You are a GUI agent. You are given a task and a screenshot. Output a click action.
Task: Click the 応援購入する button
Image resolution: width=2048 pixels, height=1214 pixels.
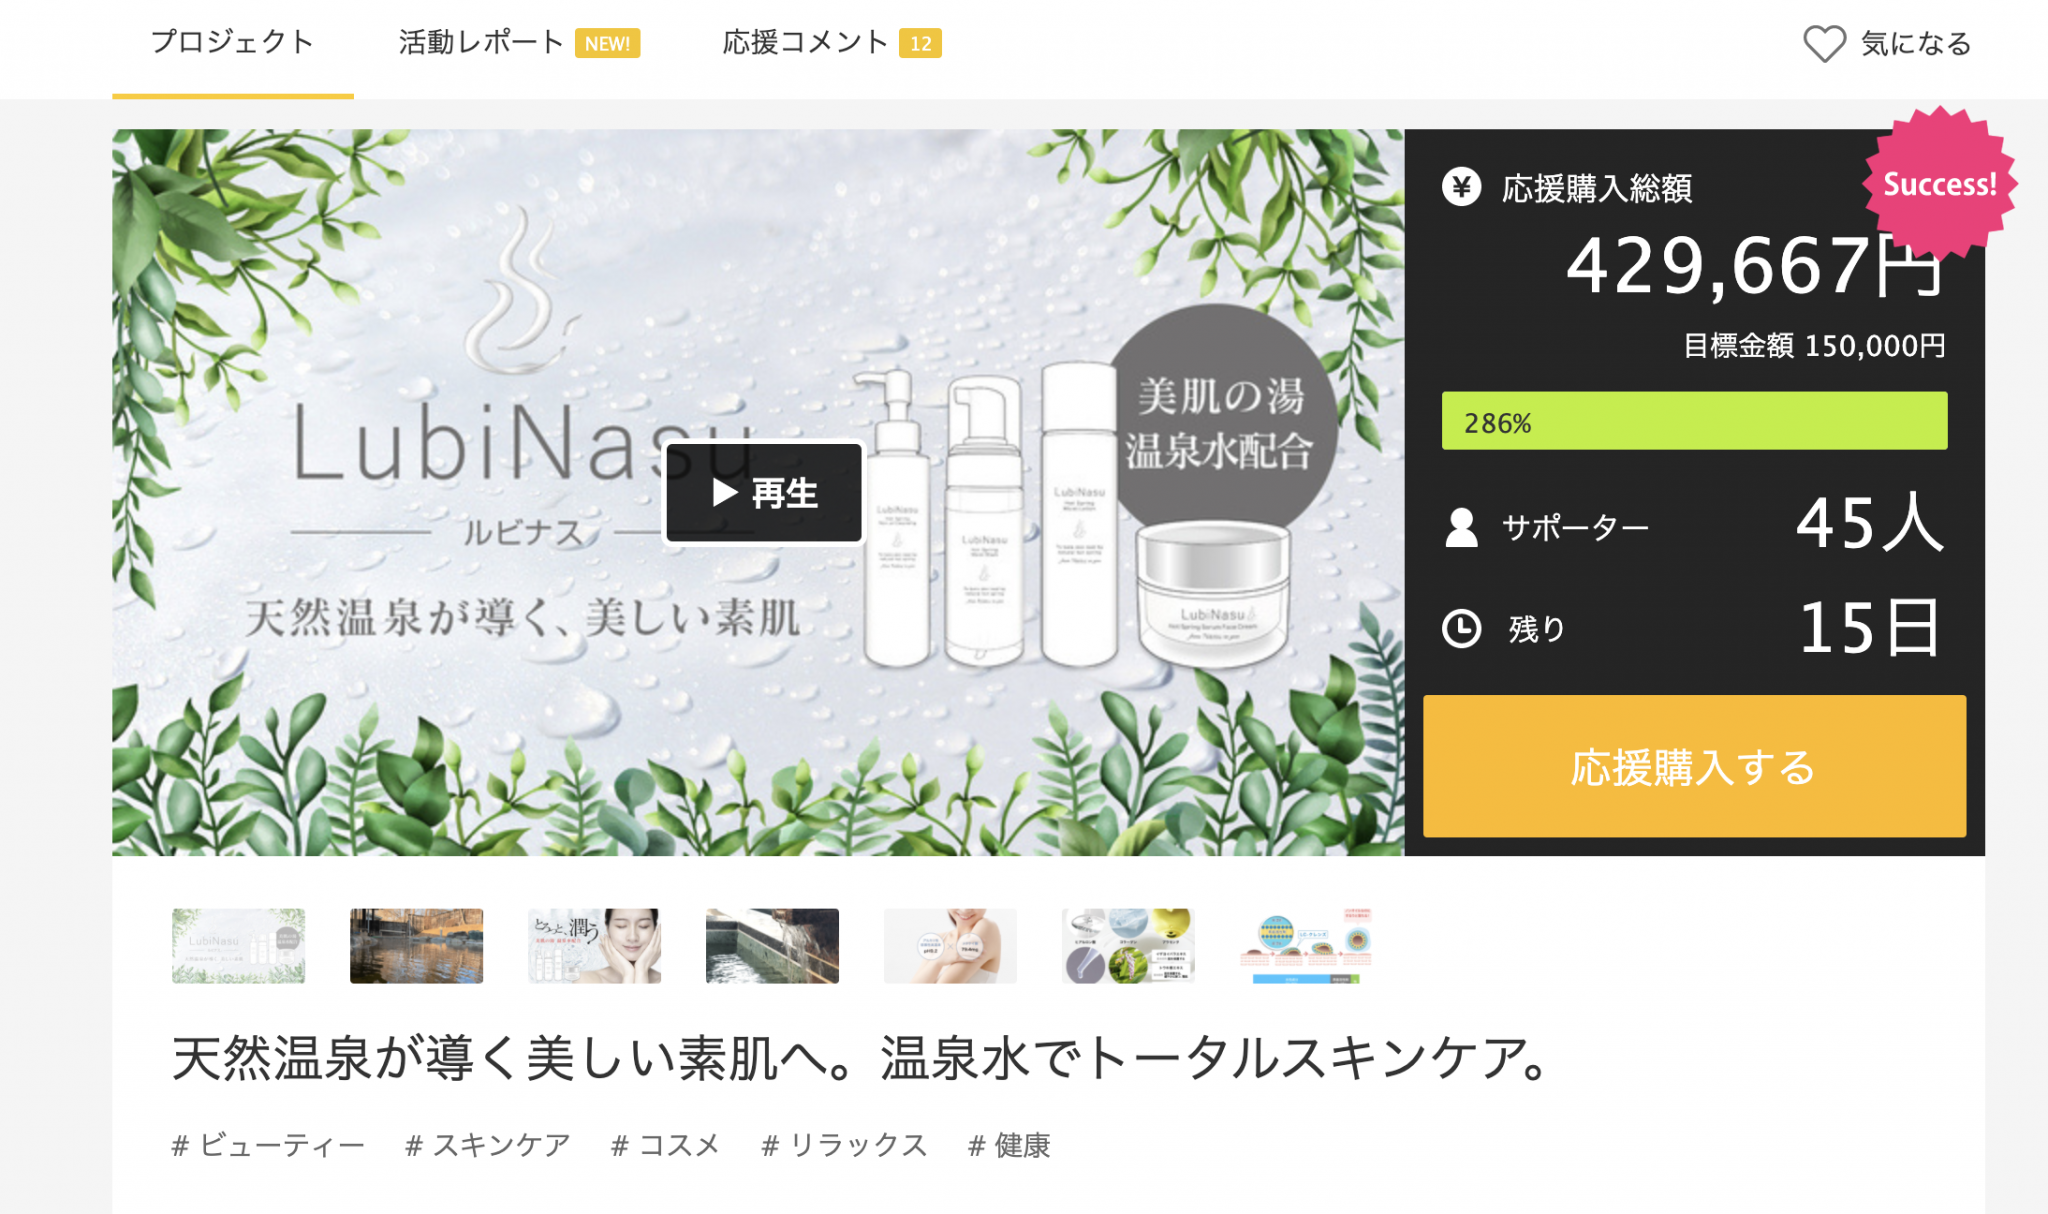tap(1694, 766)
